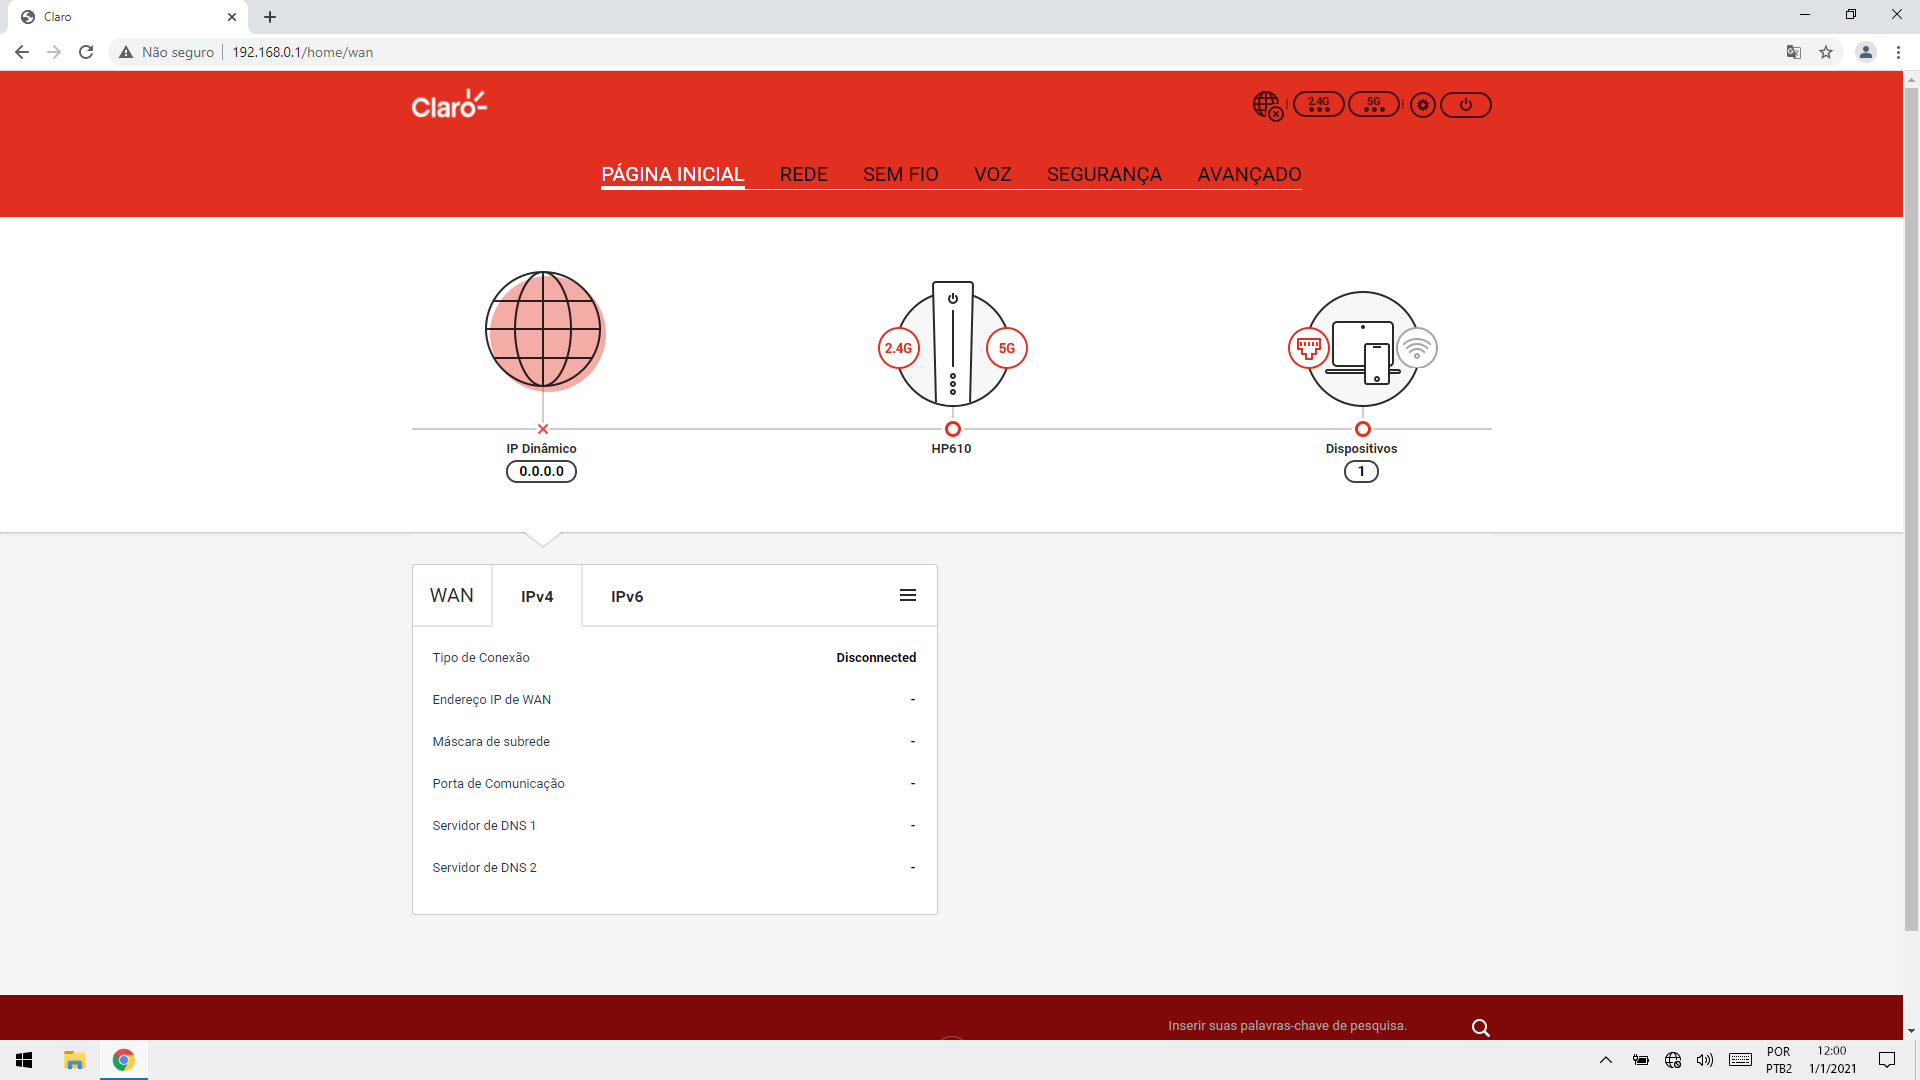The width and height of the screenshot is (1920, 1080).
Task: Click the 2.4G badge beside the router
Action: (x=898, y=348)
